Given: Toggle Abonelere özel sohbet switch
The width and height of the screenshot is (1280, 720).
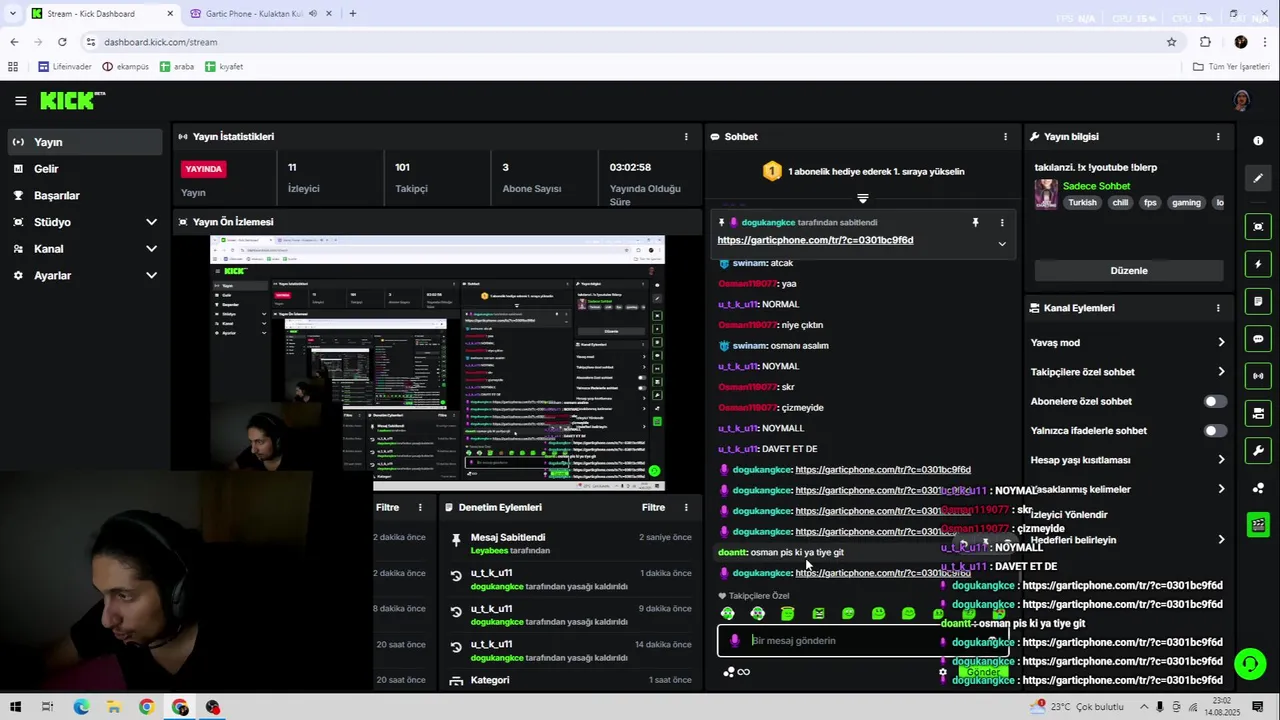Looking at the screenshot, I should (x=1215, y=401).
